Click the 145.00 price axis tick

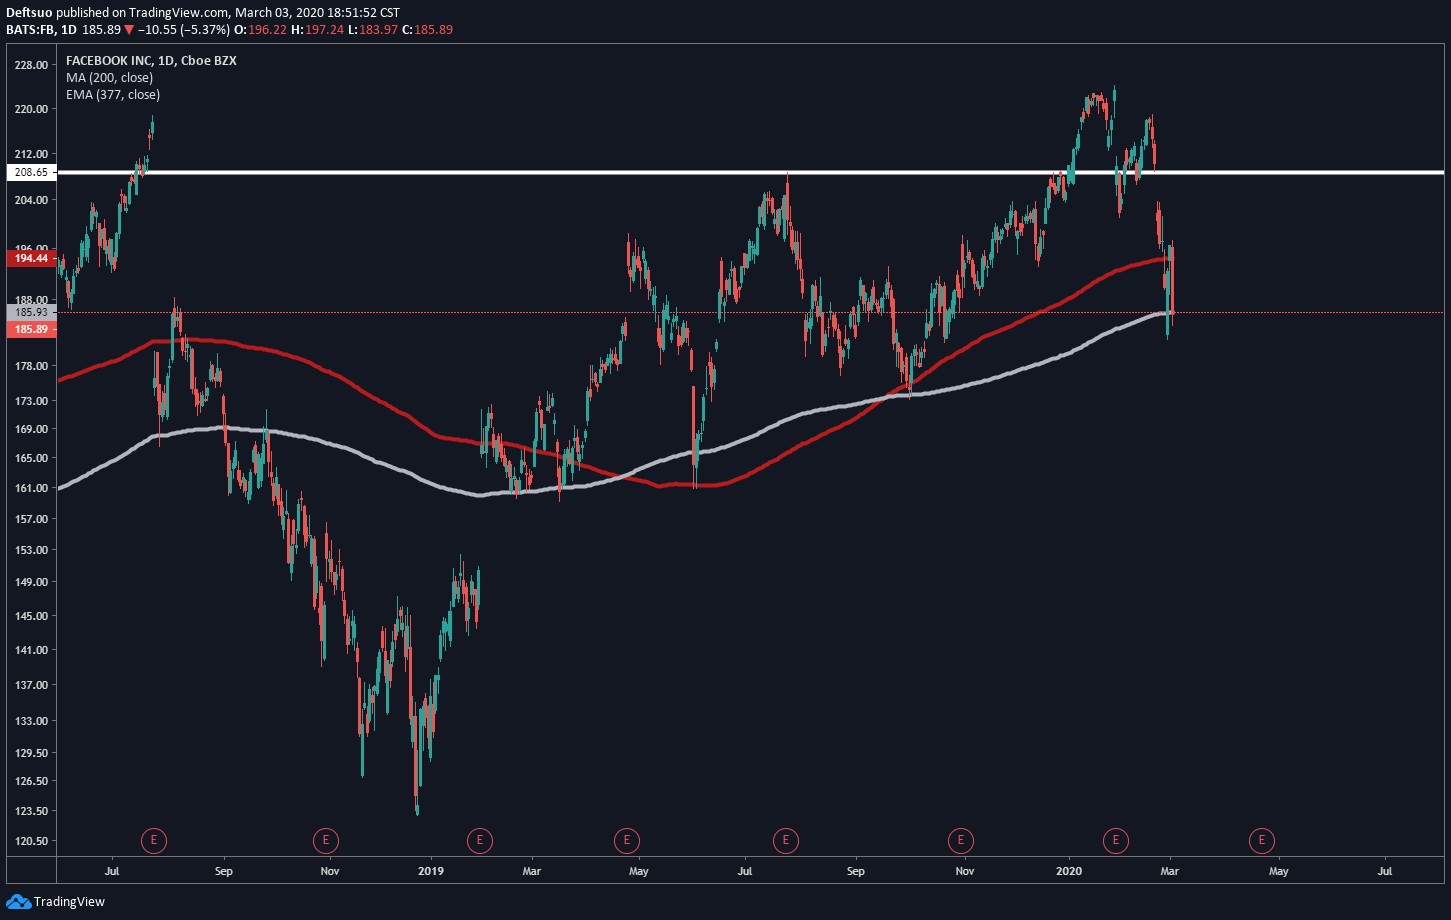32,616
